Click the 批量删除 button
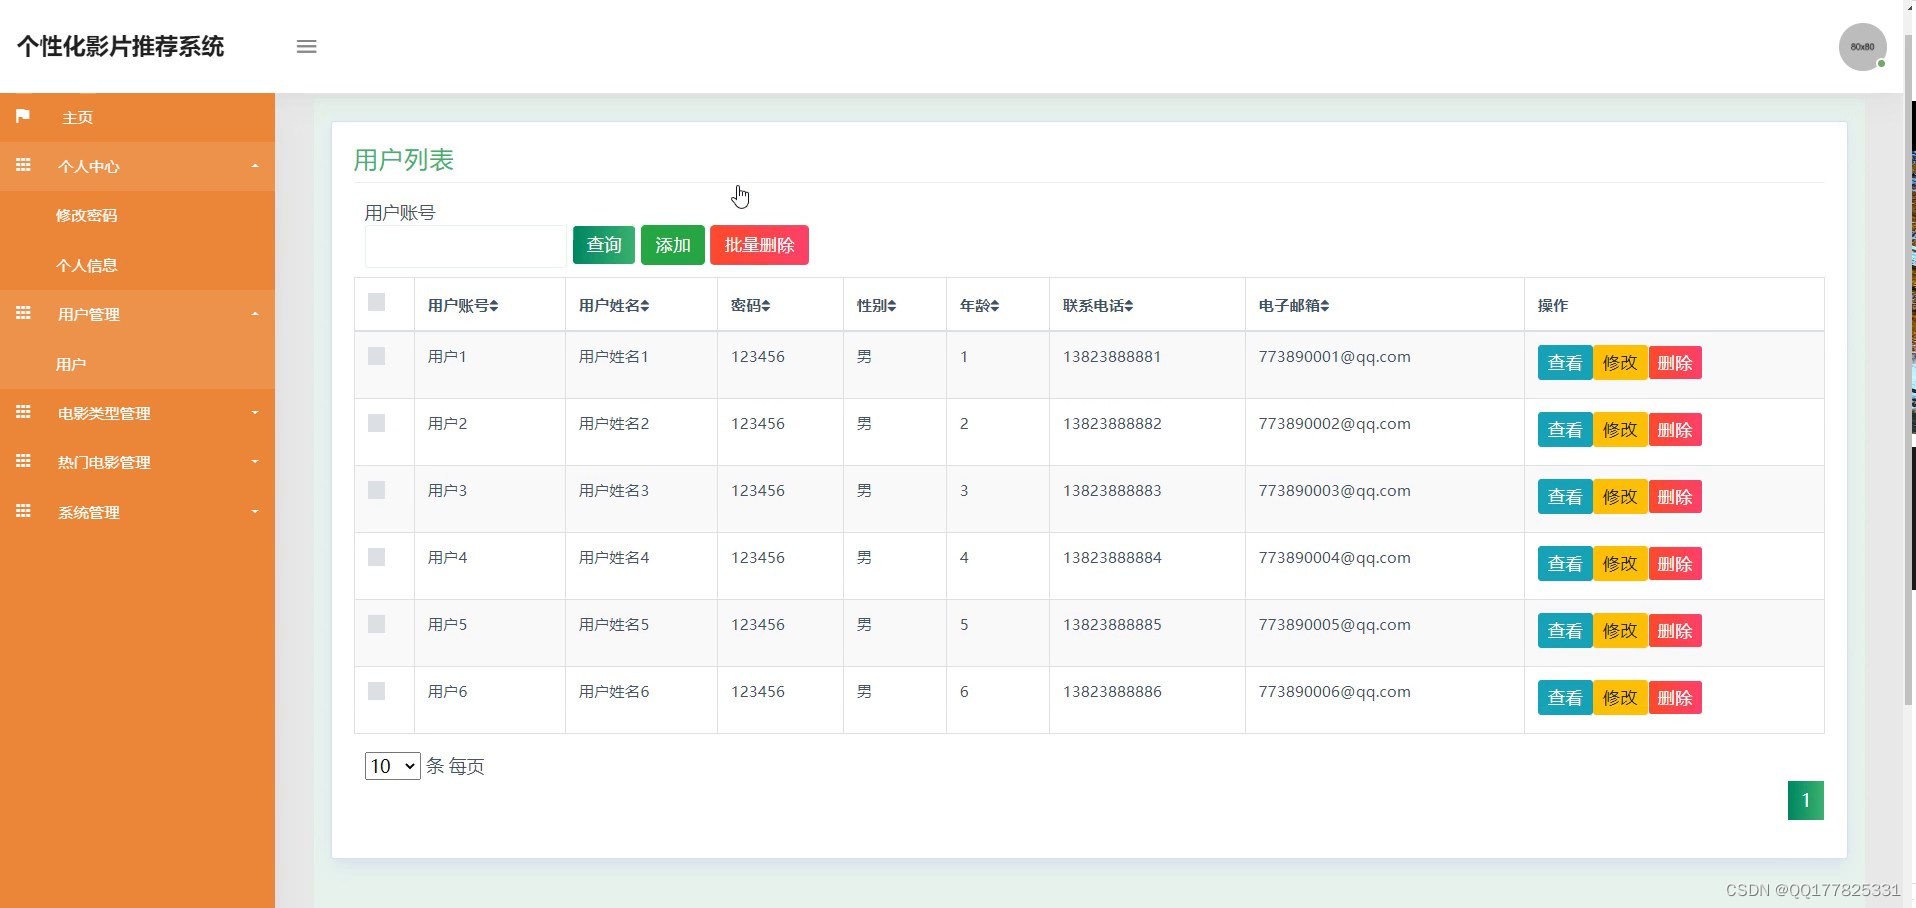The image size is (1916, 908). pos(760,245)
